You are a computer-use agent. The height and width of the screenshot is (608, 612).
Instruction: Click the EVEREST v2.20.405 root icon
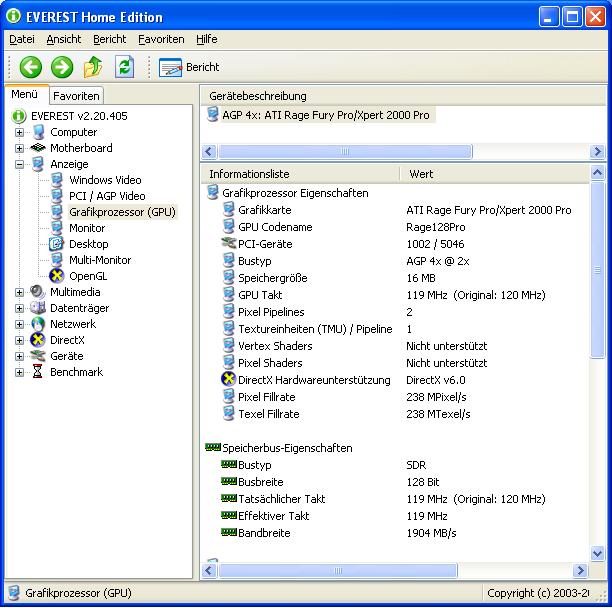[19, 116]
